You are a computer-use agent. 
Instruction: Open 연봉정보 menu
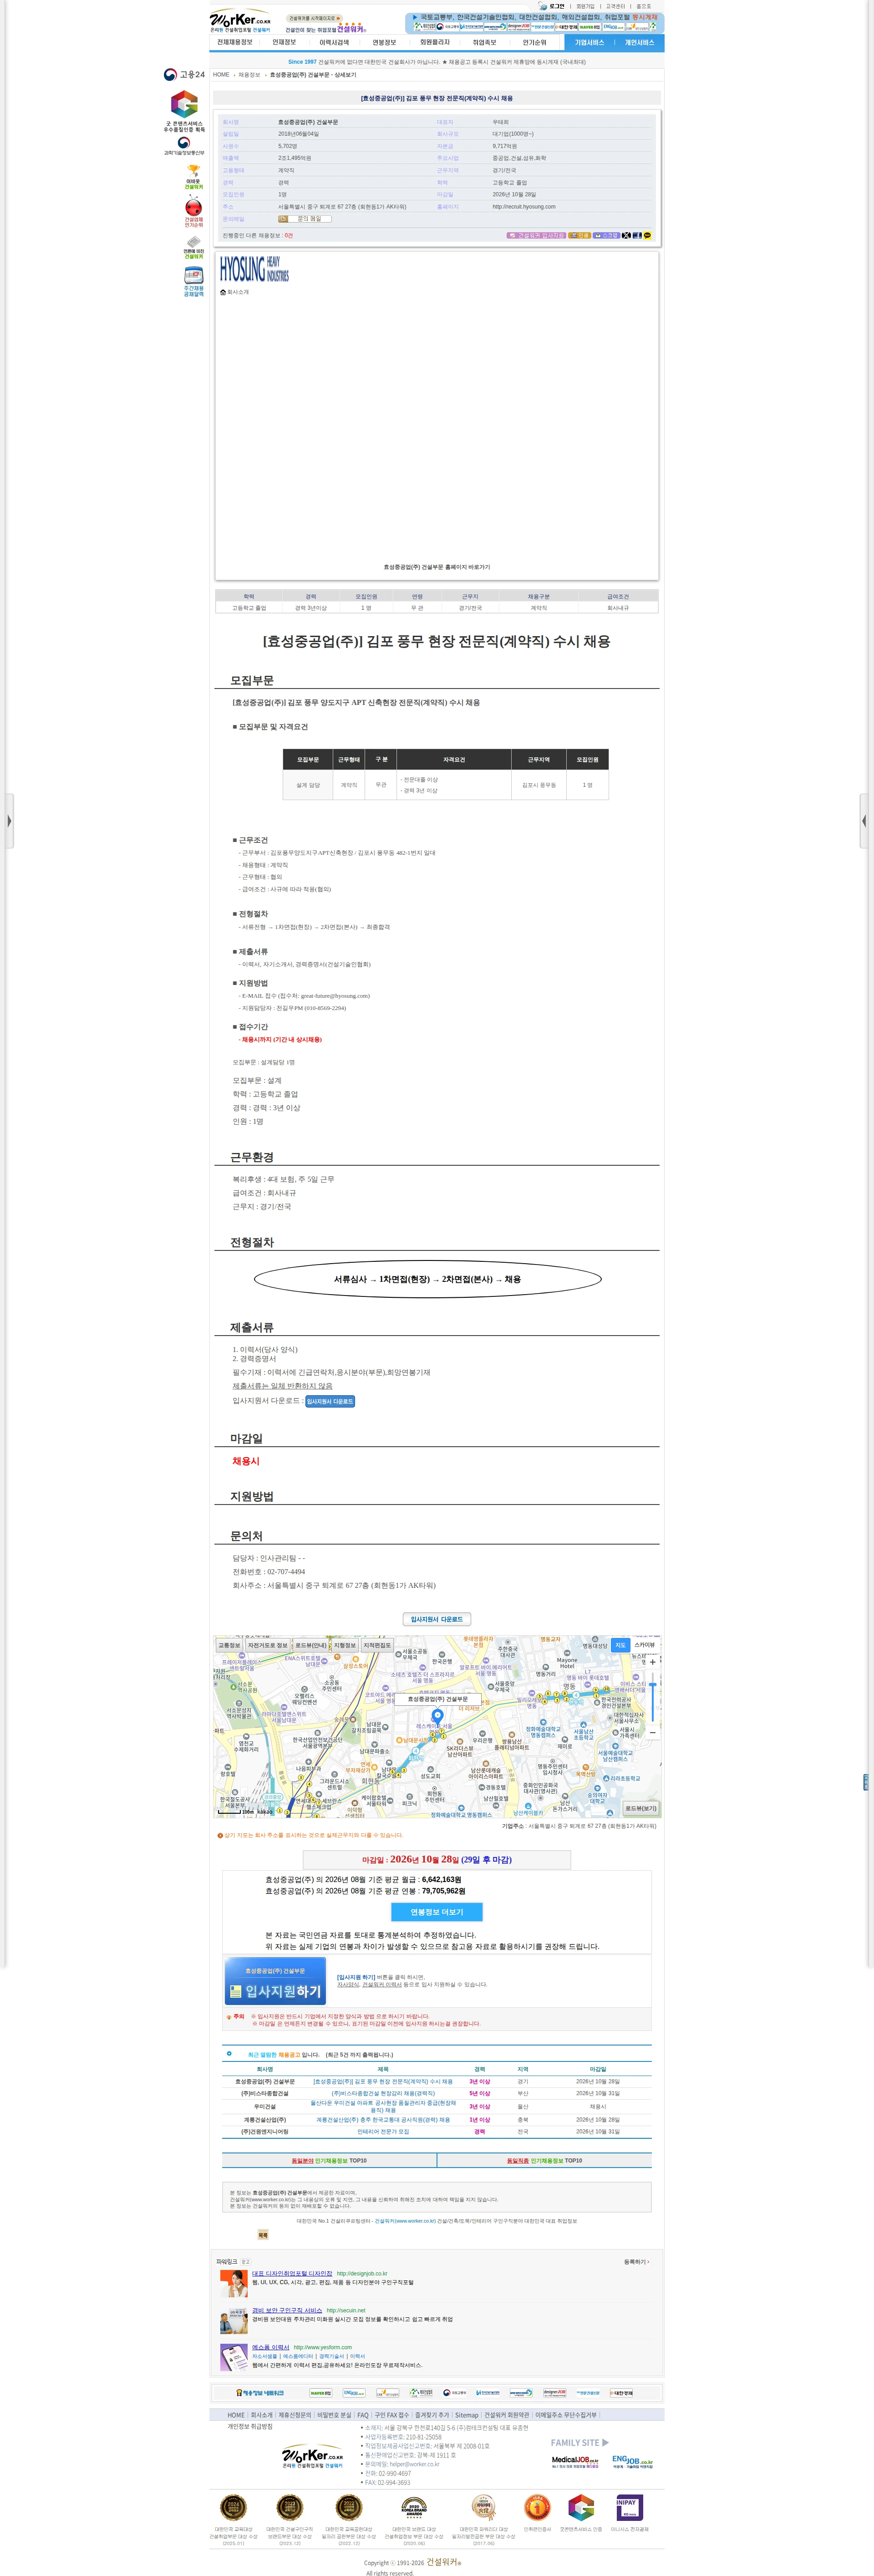tap(384, 43)
